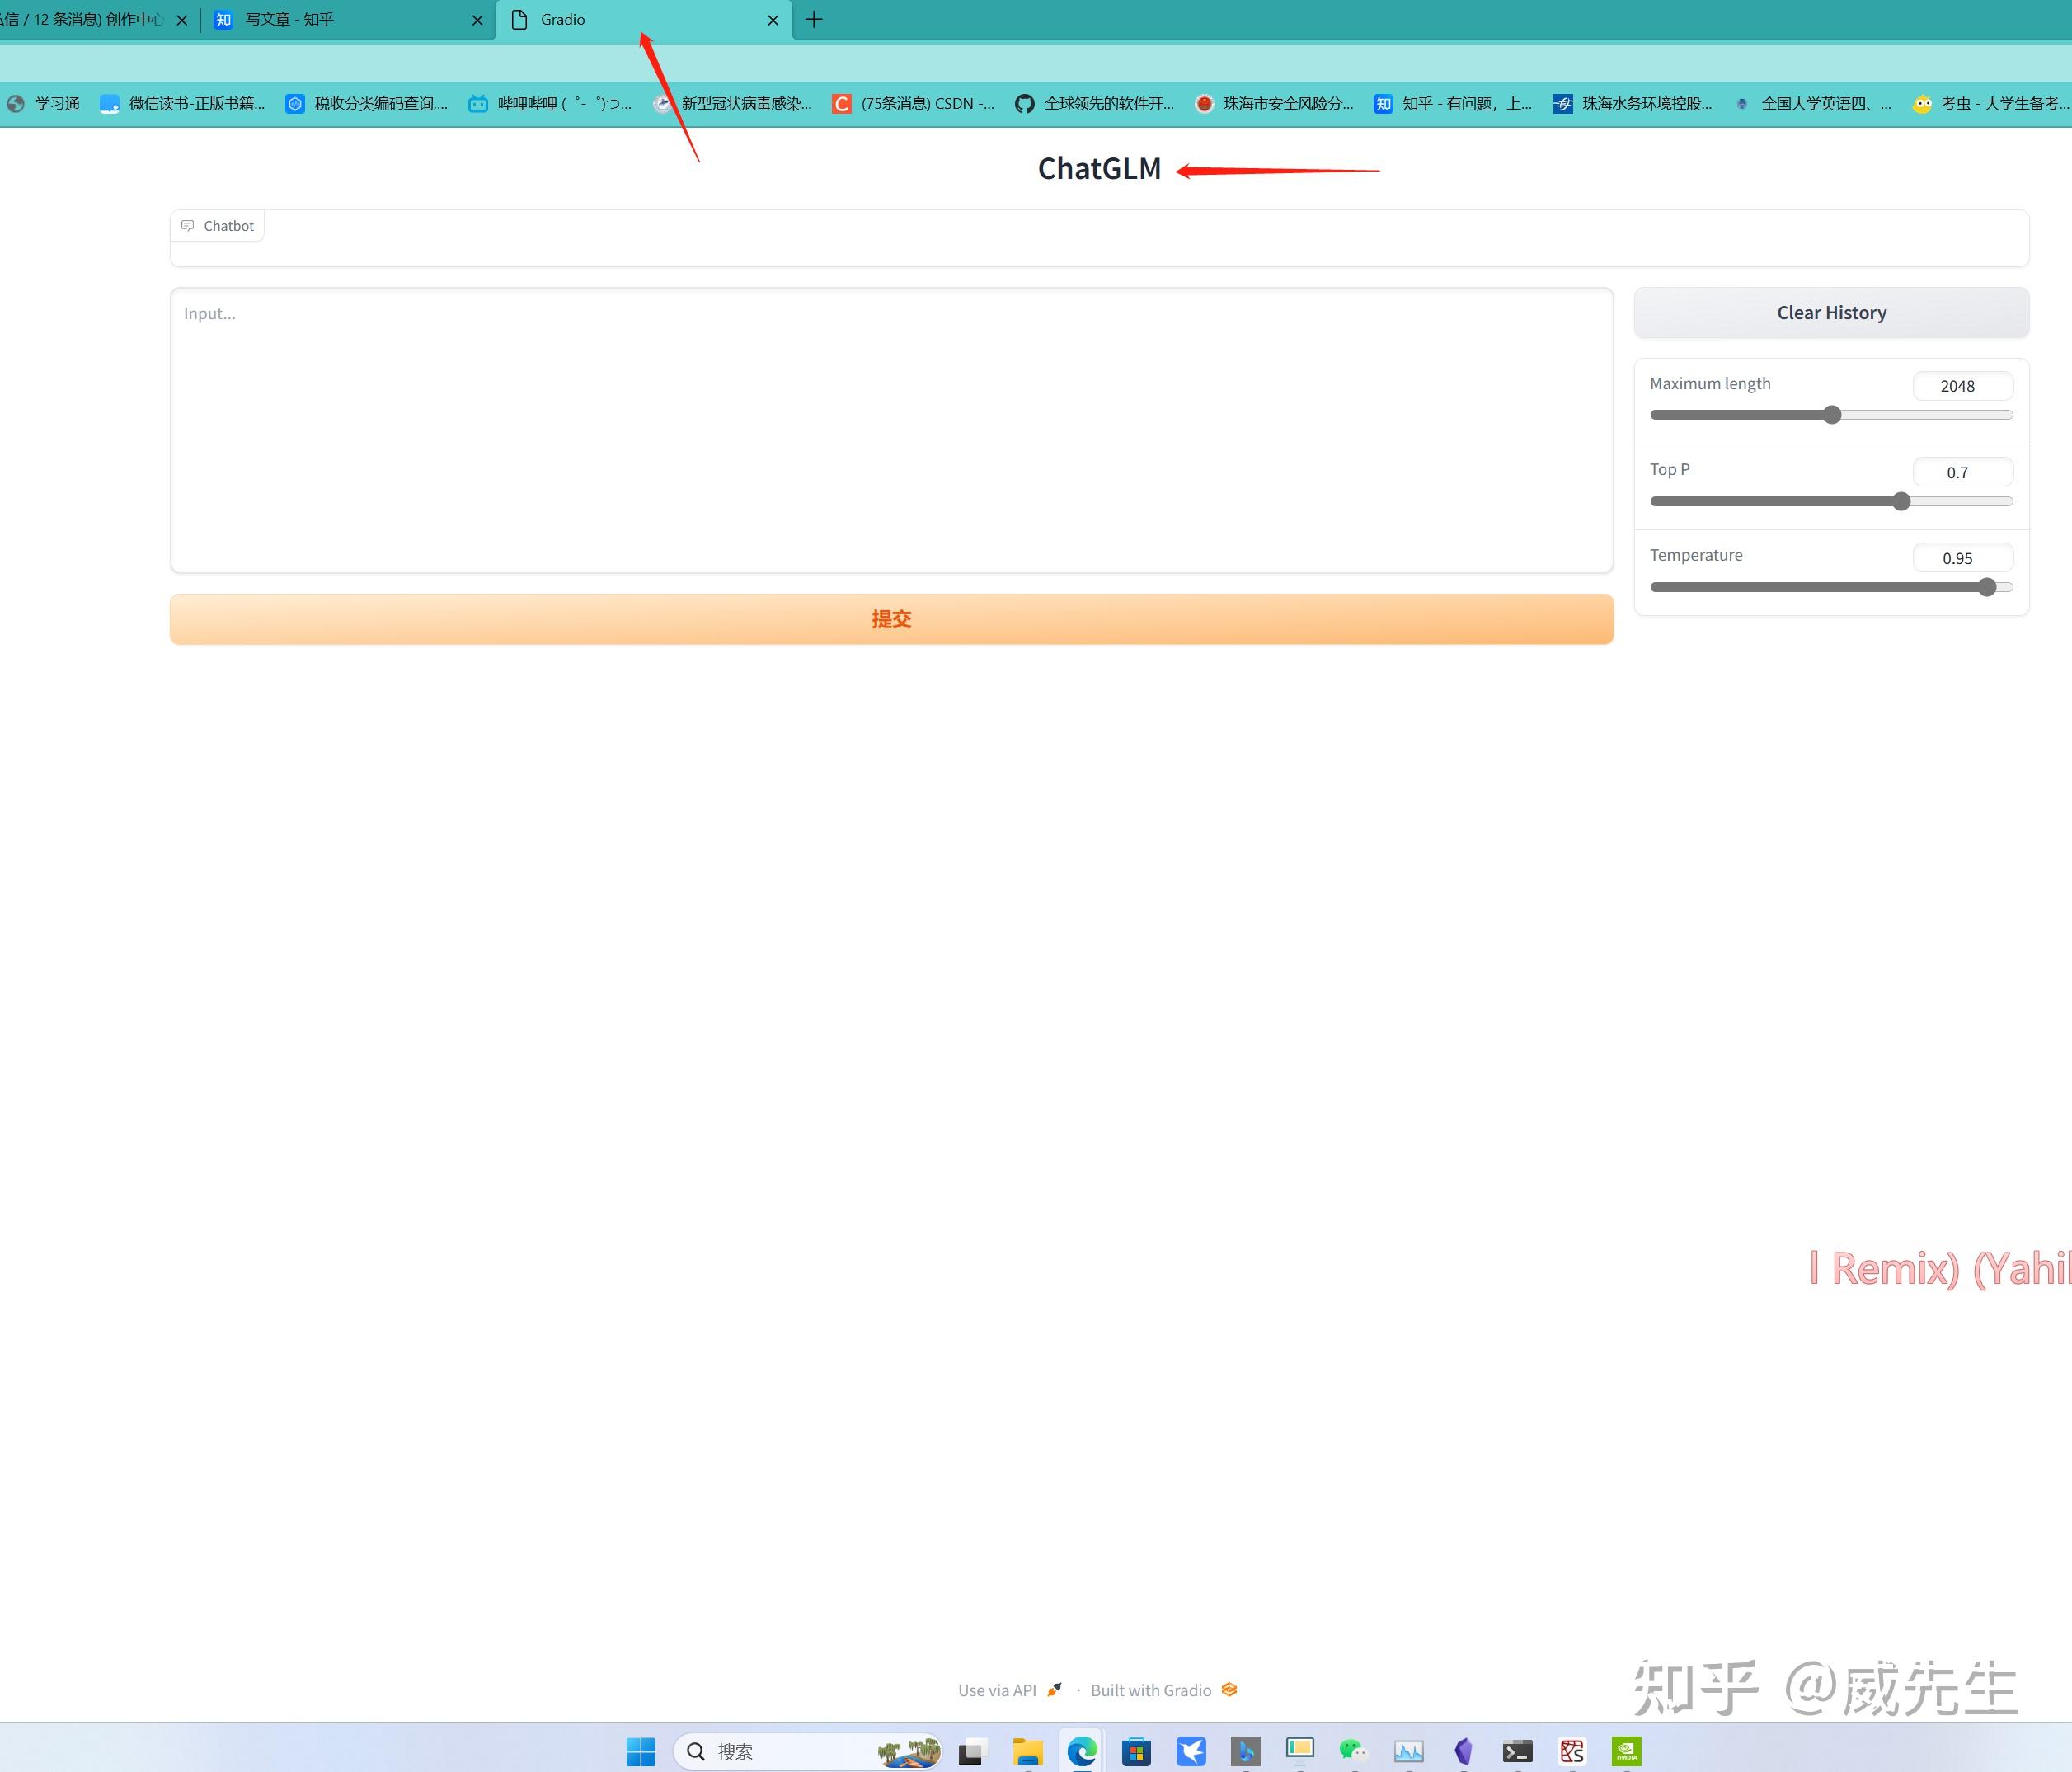
Task: Open Microsoft Store from taskbar
Action: pos(1136,1751)
